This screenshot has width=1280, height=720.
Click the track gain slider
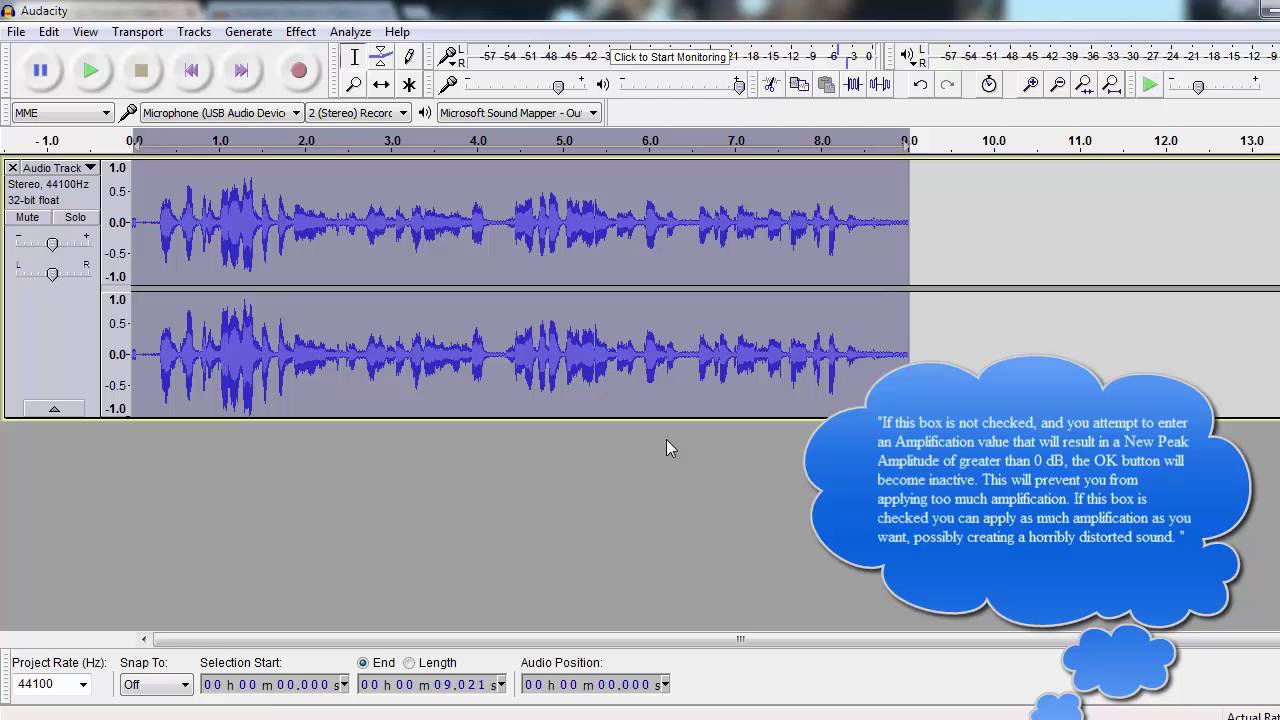coord(52,243)
